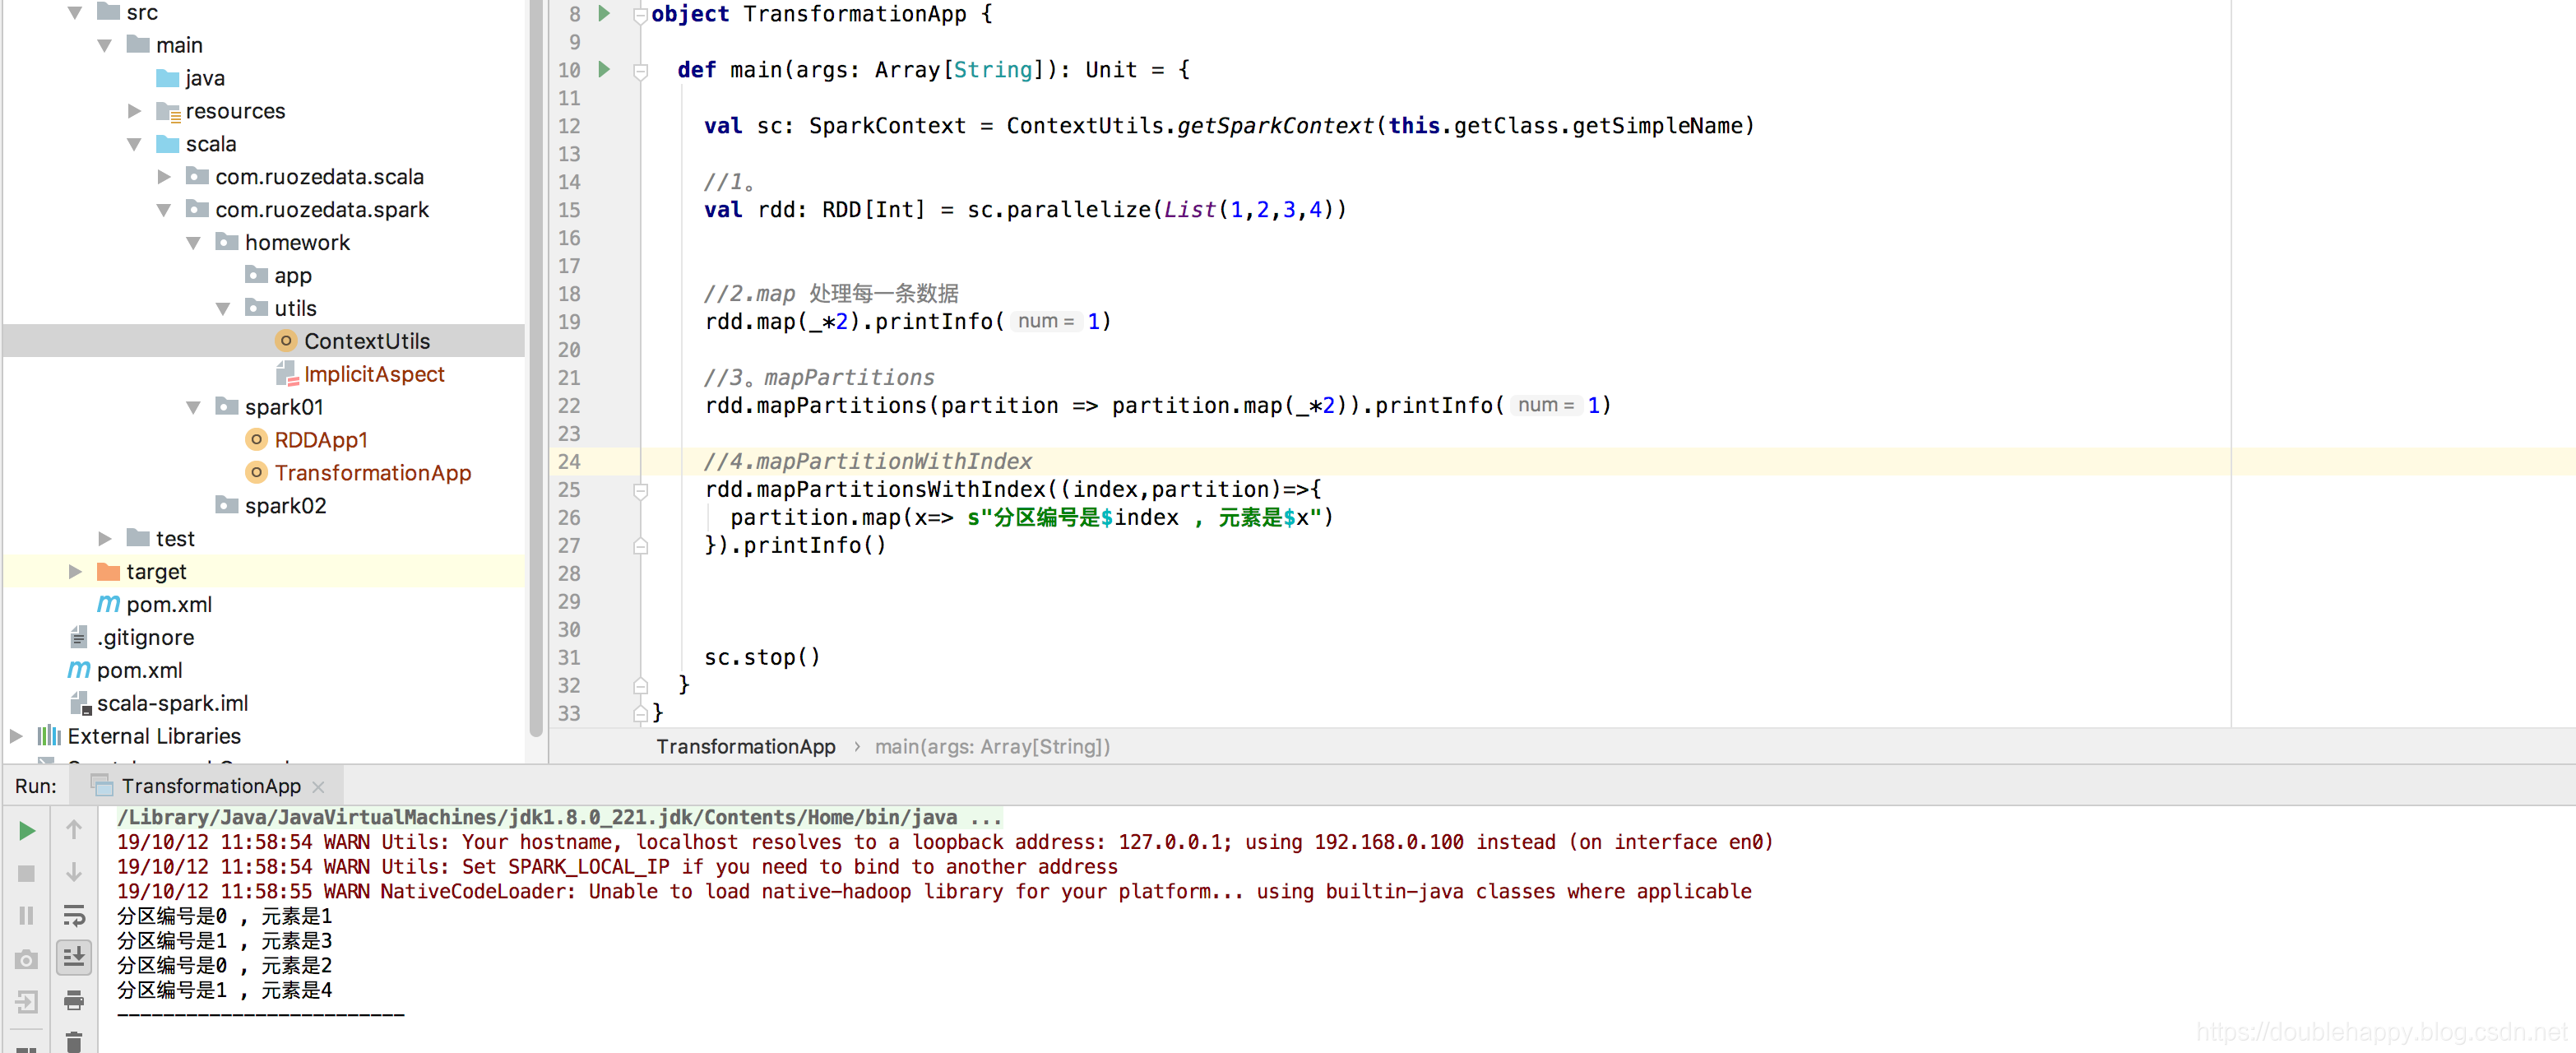This screenshot has height=1053, width=2576.
Task: Click the Stop process square icon
Action: [x=27, y=873]
